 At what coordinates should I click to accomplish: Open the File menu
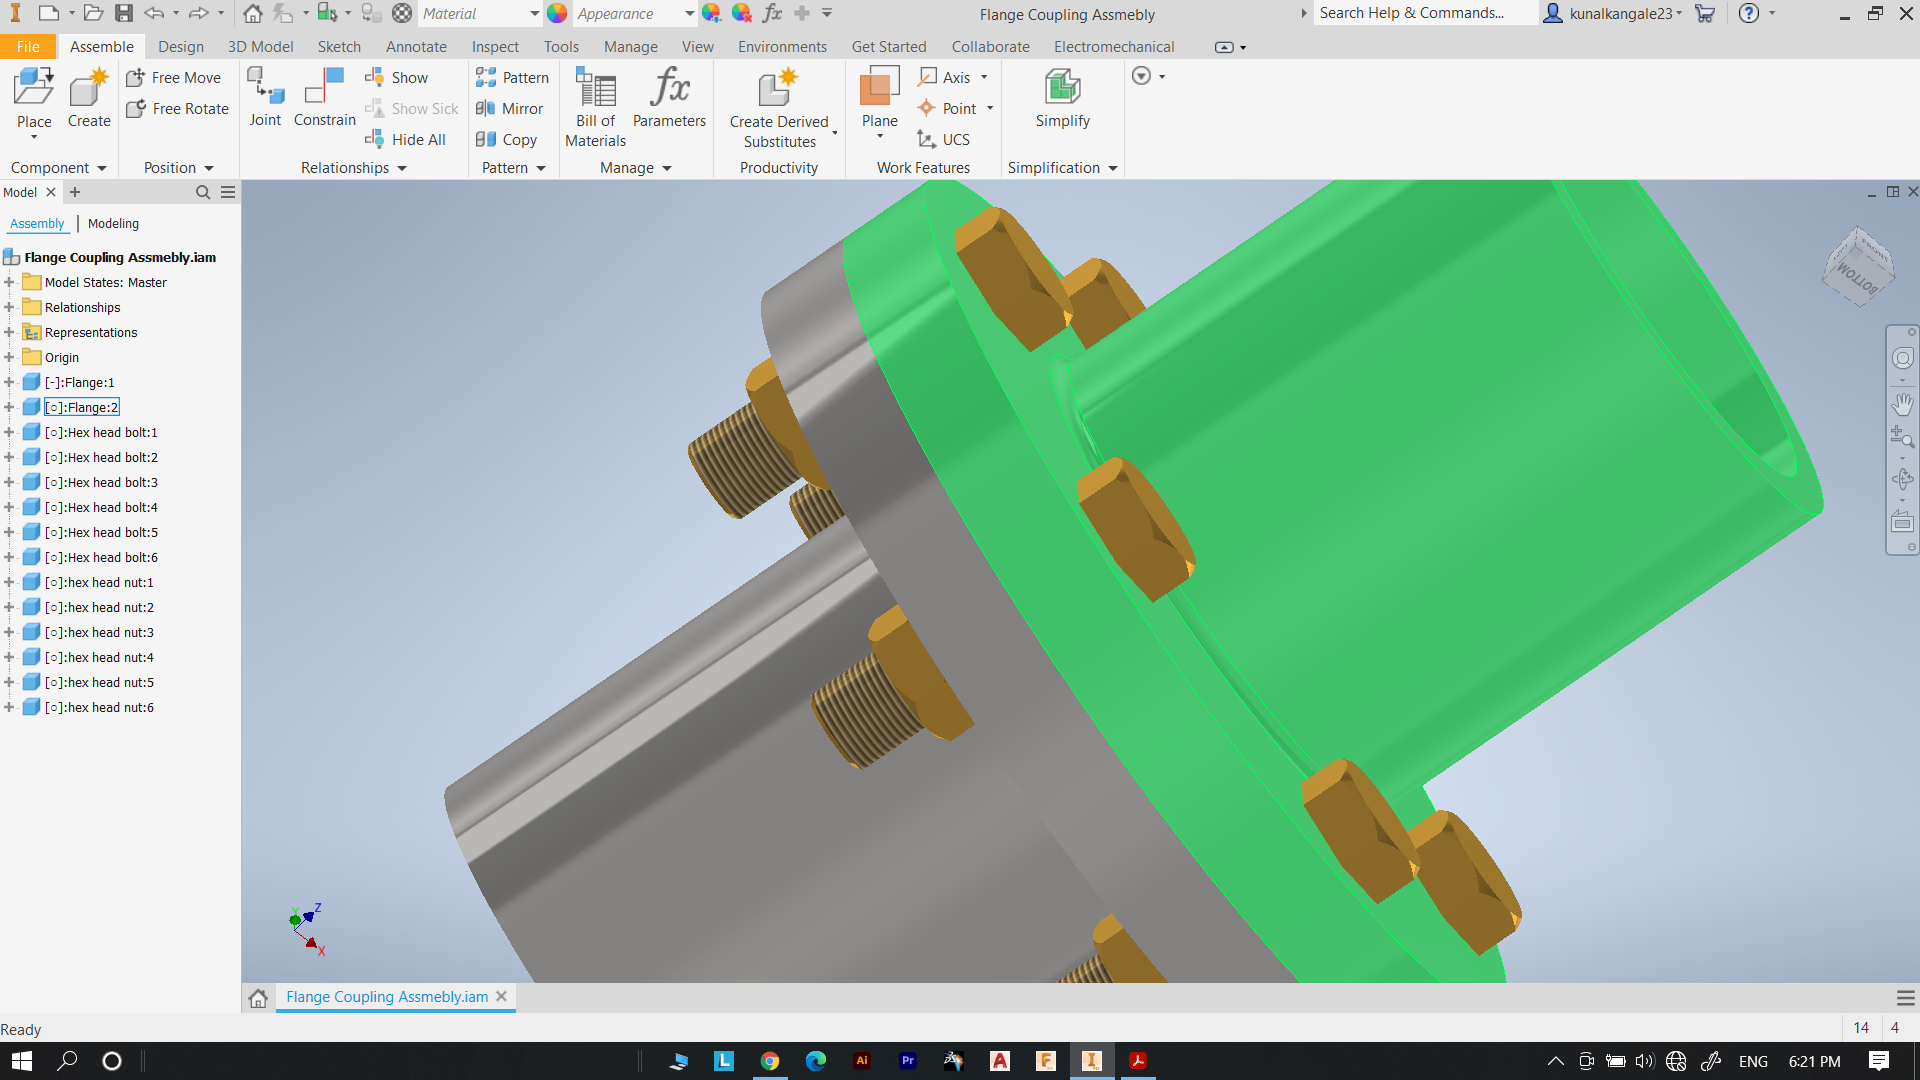tap(28, 46)
